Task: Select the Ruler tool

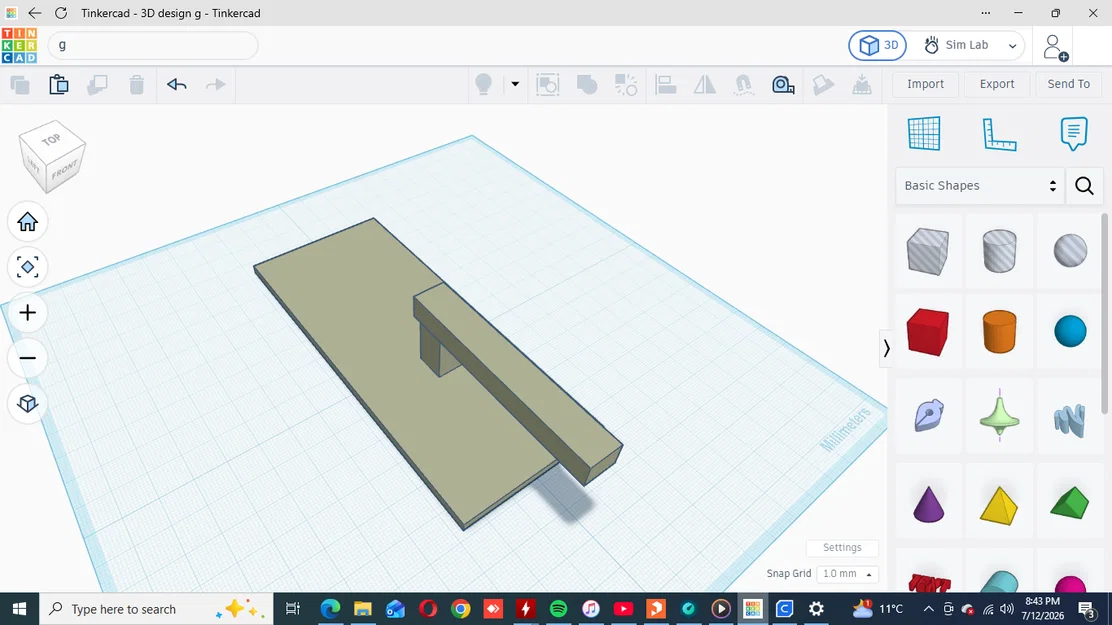Action: point(999,134)
